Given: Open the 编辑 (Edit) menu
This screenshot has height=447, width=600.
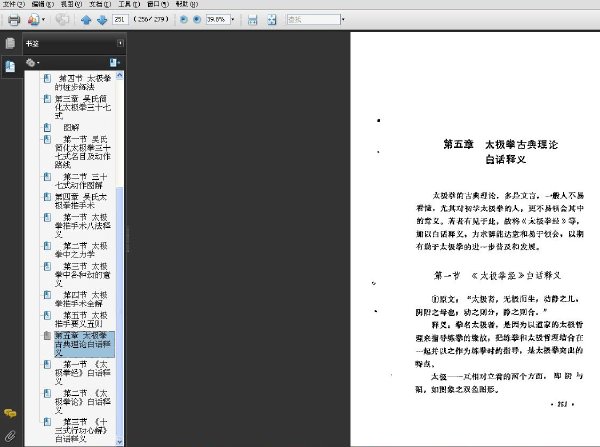Looking at the screenshot, I should point(42,4).
